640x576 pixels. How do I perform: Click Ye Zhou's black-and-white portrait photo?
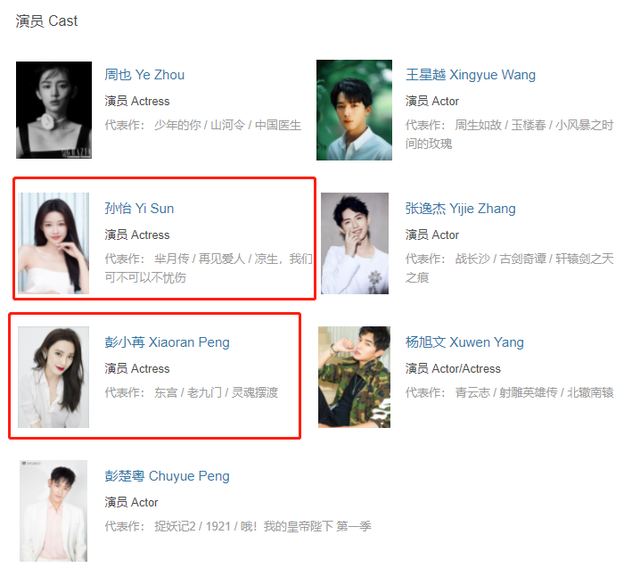(x=54, y=110)
